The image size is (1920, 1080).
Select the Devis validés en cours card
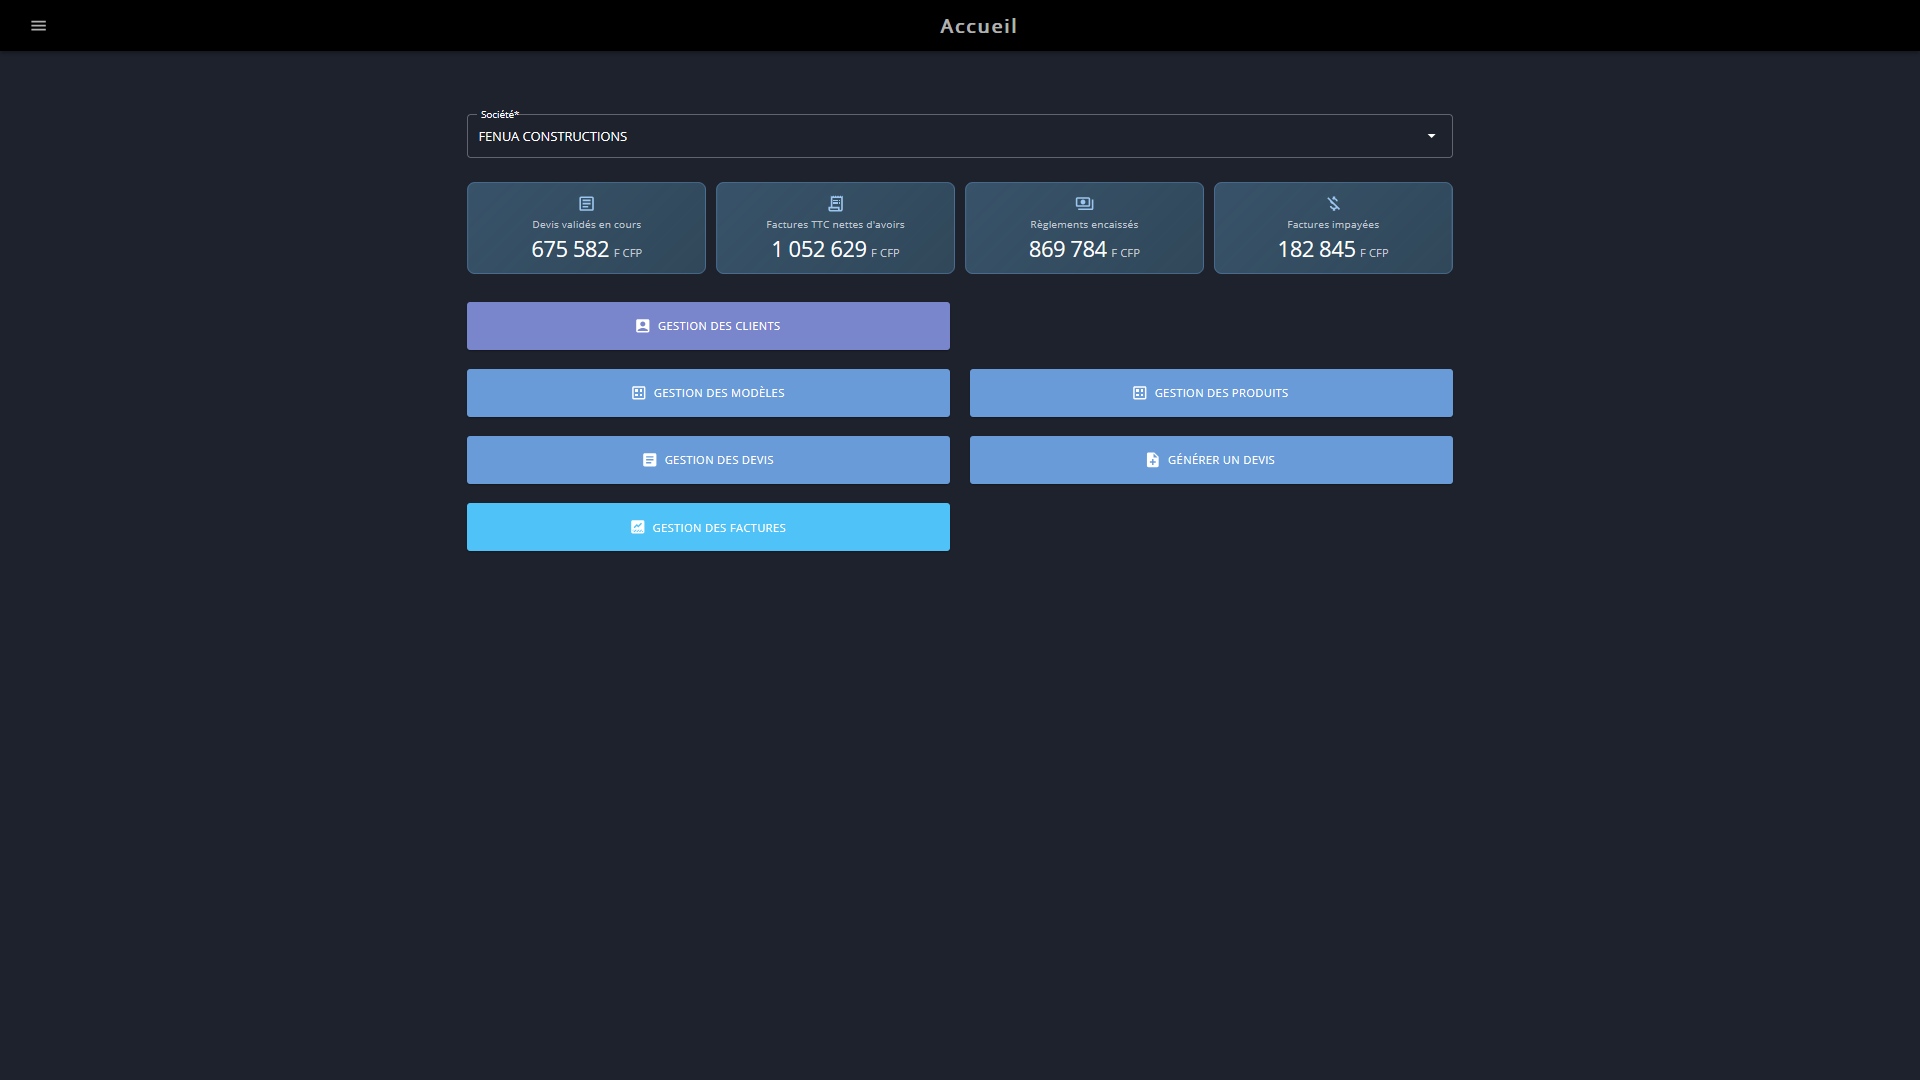tap(586, 228)
